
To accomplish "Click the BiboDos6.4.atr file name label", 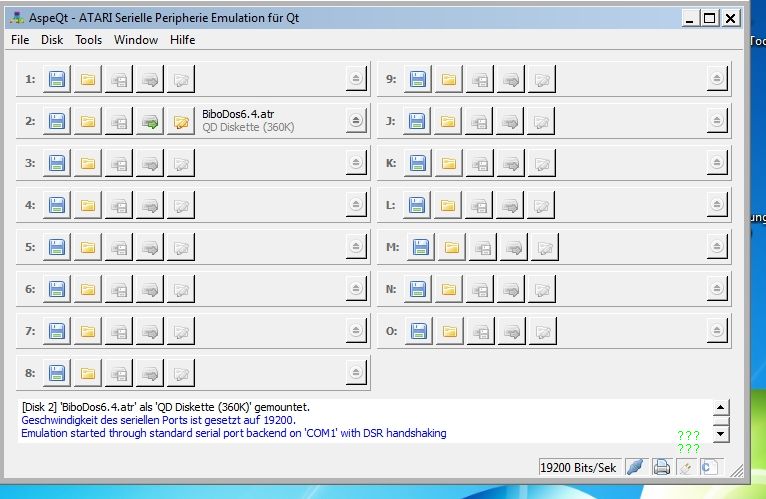I will coord(238,114).
